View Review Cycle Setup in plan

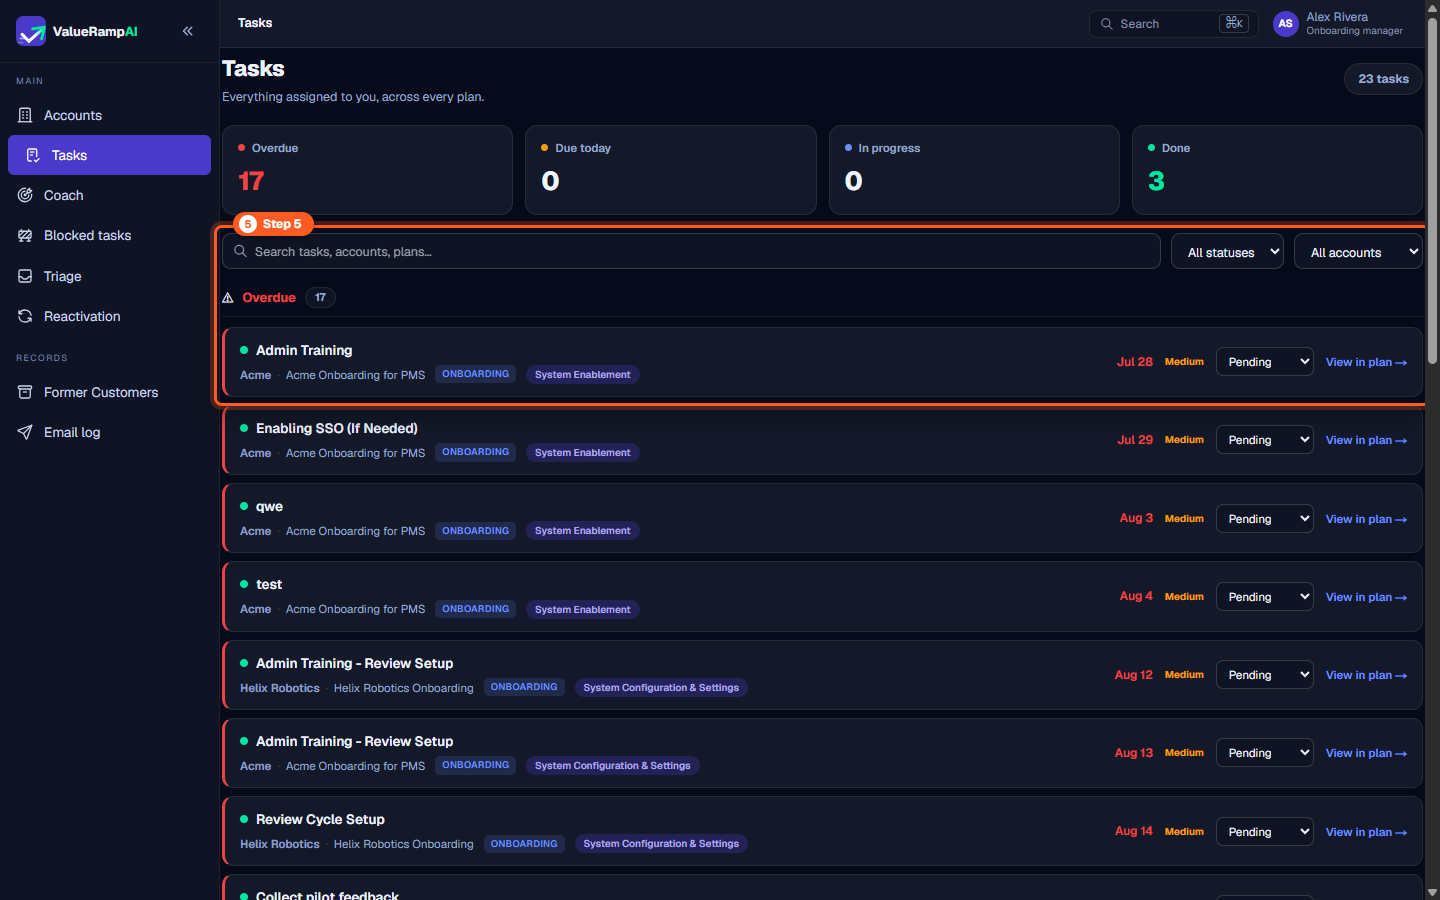pyautogui.click(x=1366, y=832)
